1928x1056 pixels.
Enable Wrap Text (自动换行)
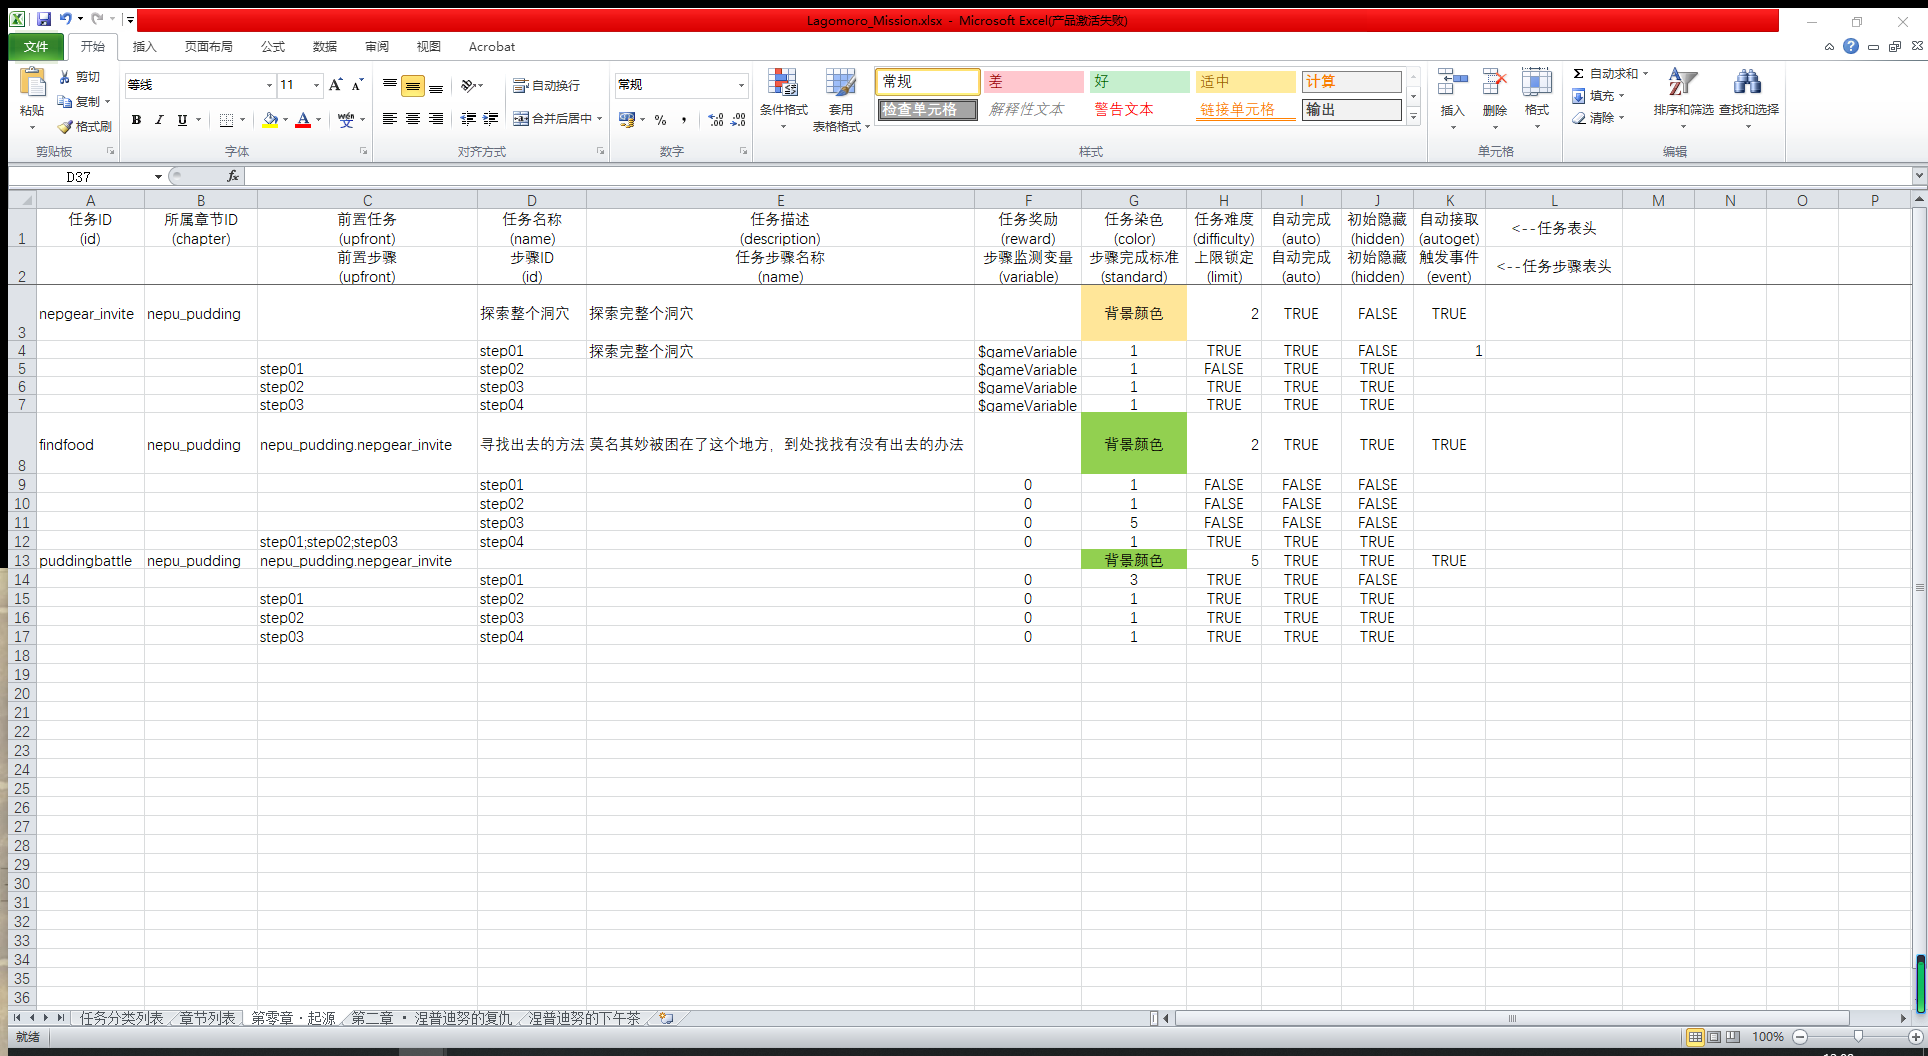click(546, 86)
